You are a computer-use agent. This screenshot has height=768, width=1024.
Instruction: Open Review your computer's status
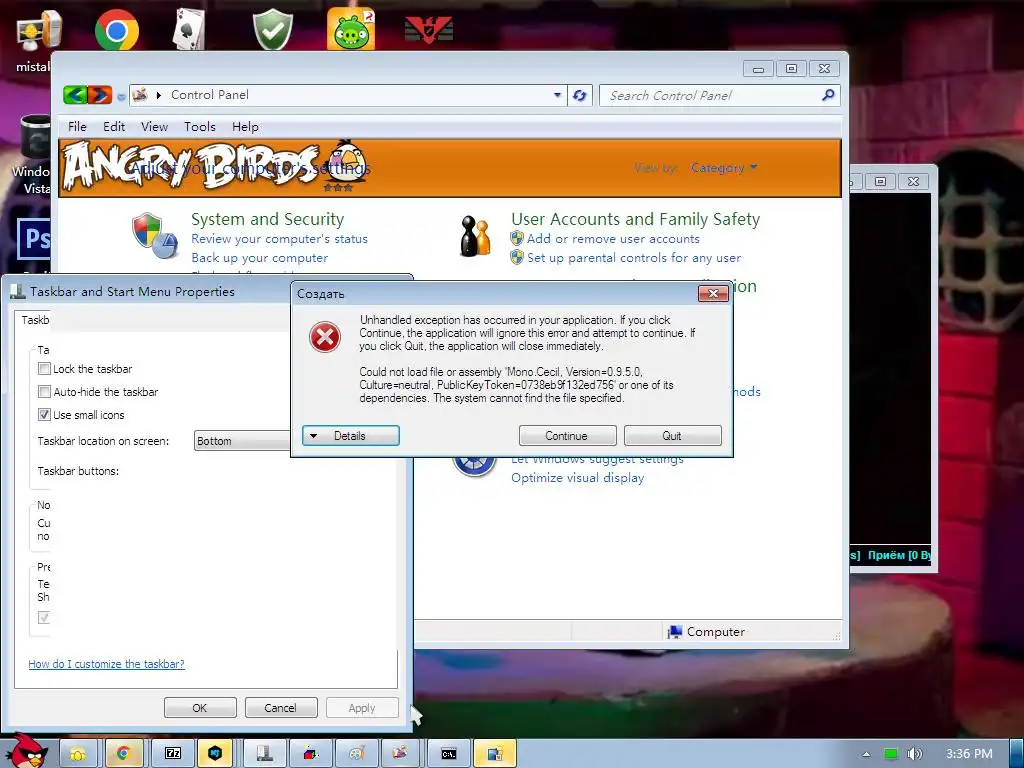click(280, 239)
